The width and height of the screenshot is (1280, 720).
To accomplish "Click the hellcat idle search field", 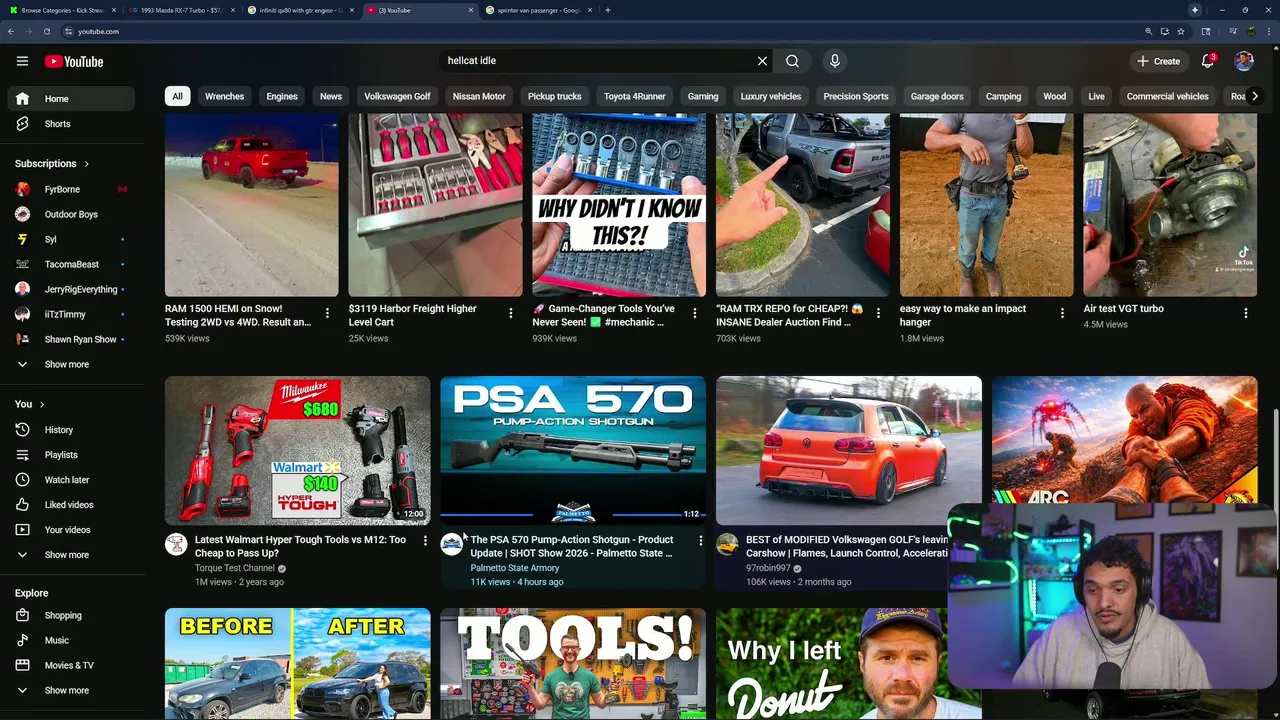I will click(x=596, y=61).
